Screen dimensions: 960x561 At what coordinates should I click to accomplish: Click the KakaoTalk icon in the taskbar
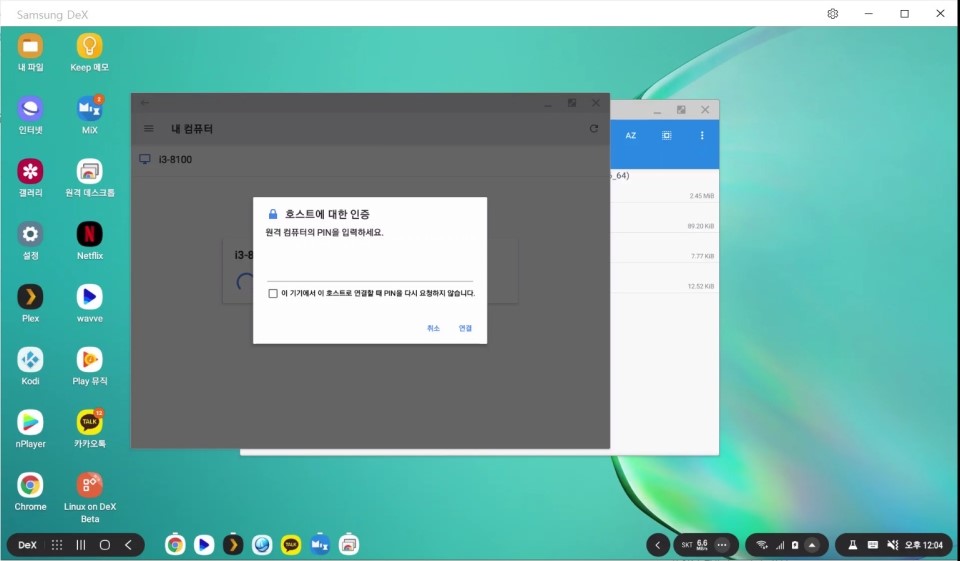click(x=291, y=544)
